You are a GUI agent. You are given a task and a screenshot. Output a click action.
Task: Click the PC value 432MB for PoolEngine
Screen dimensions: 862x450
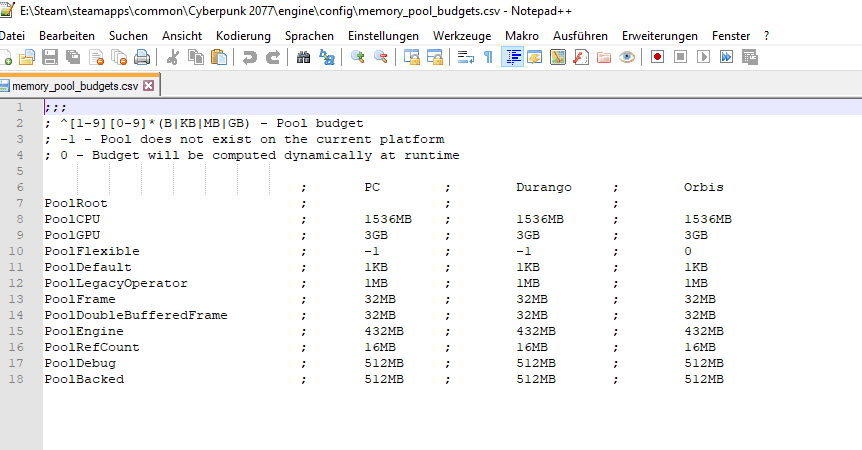click(x=384, y=331)
